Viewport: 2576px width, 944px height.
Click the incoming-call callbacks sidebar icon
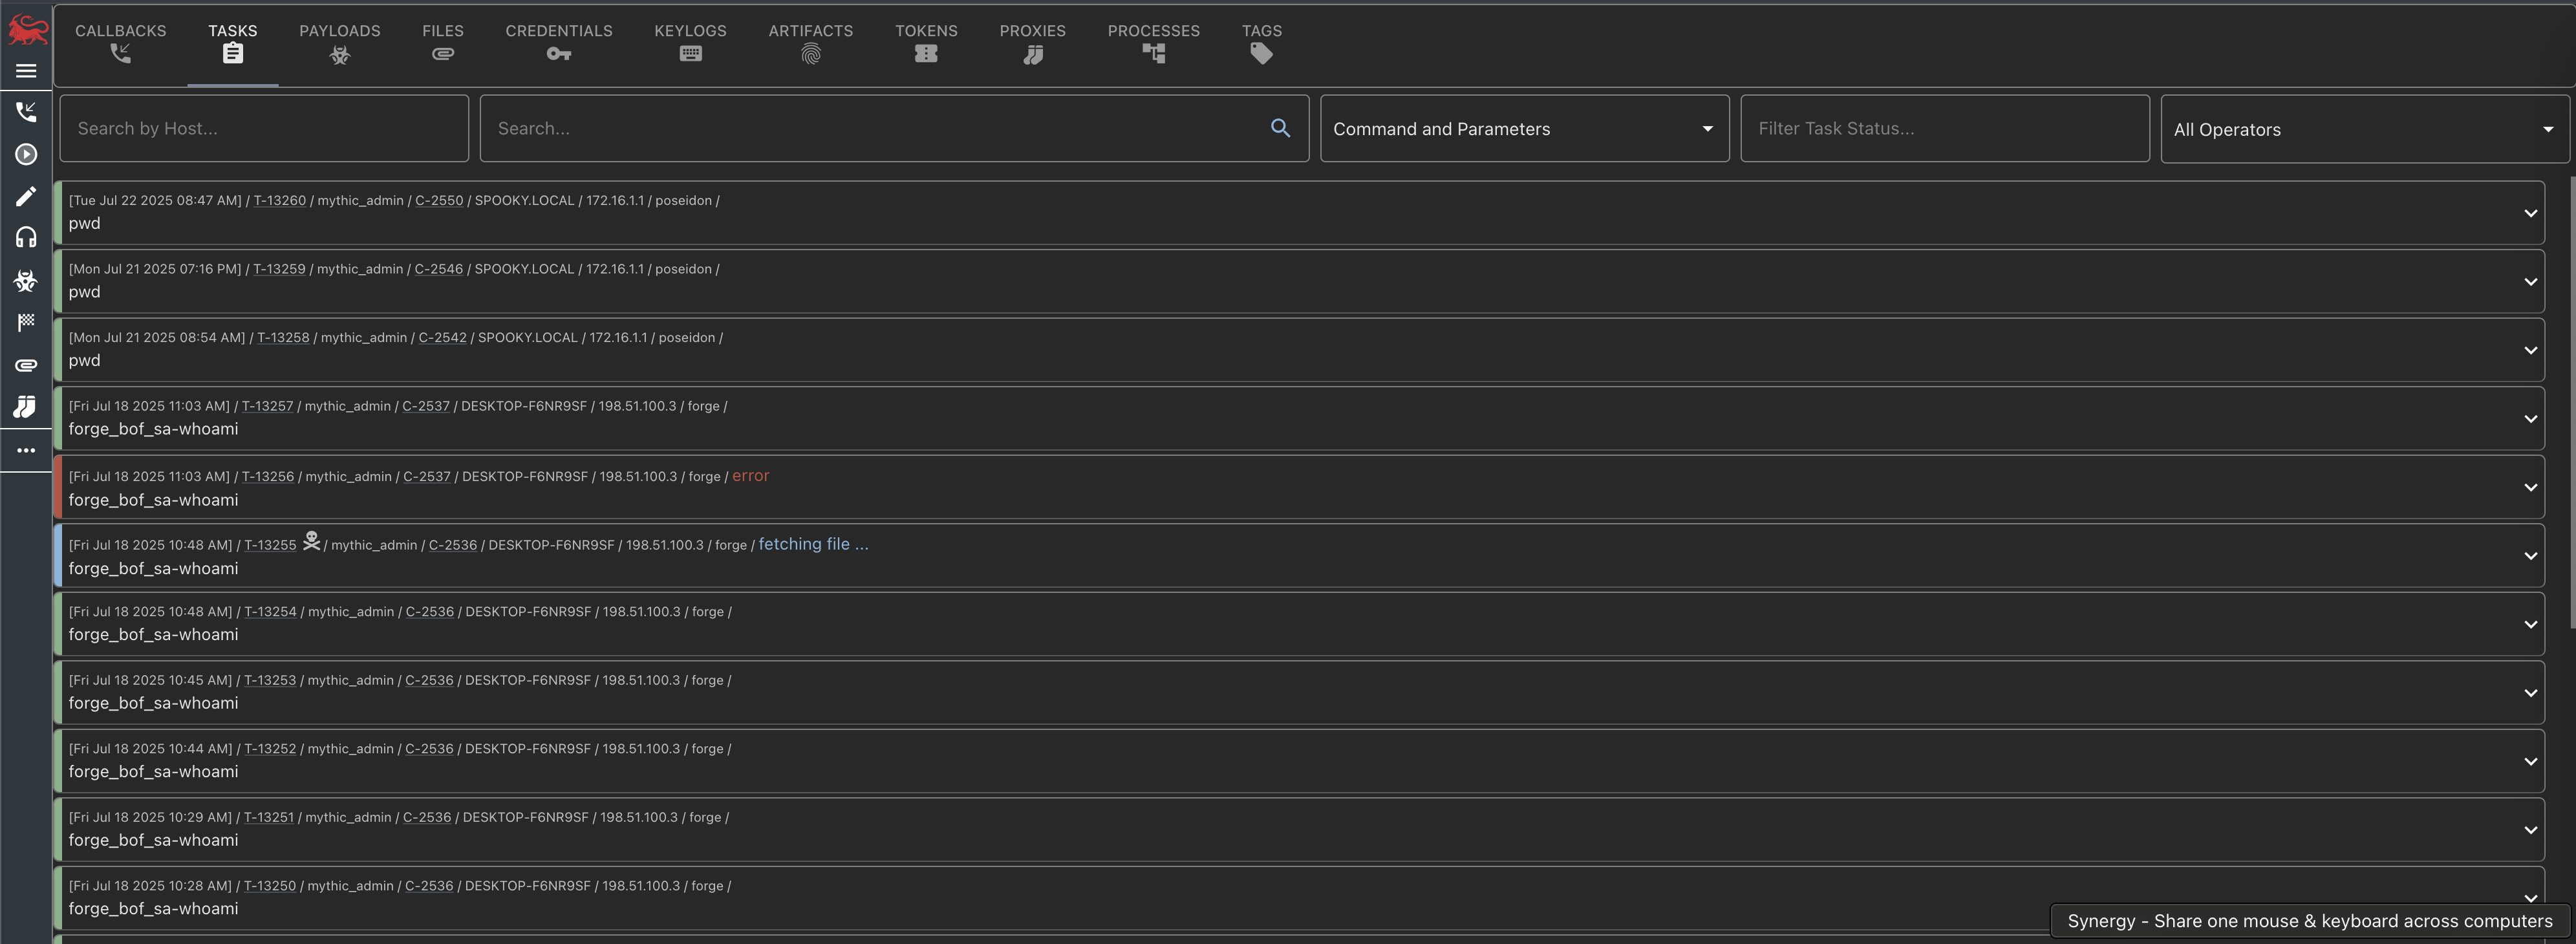[27, 112]
